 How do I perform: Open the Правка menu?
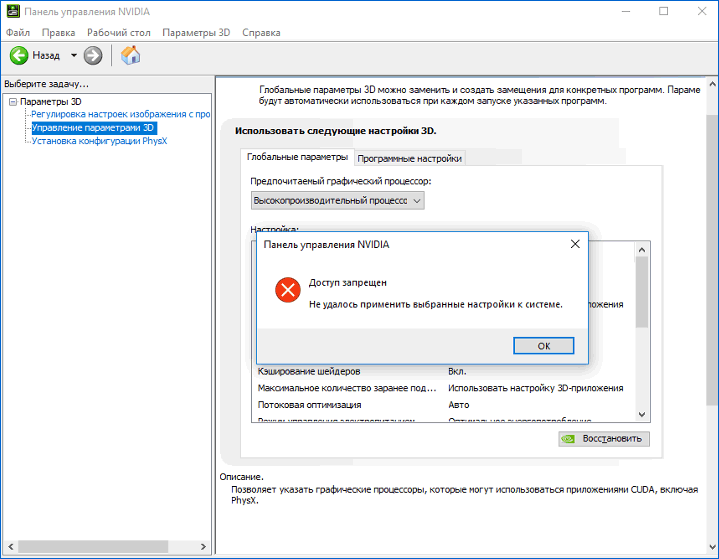coord(58,32)
